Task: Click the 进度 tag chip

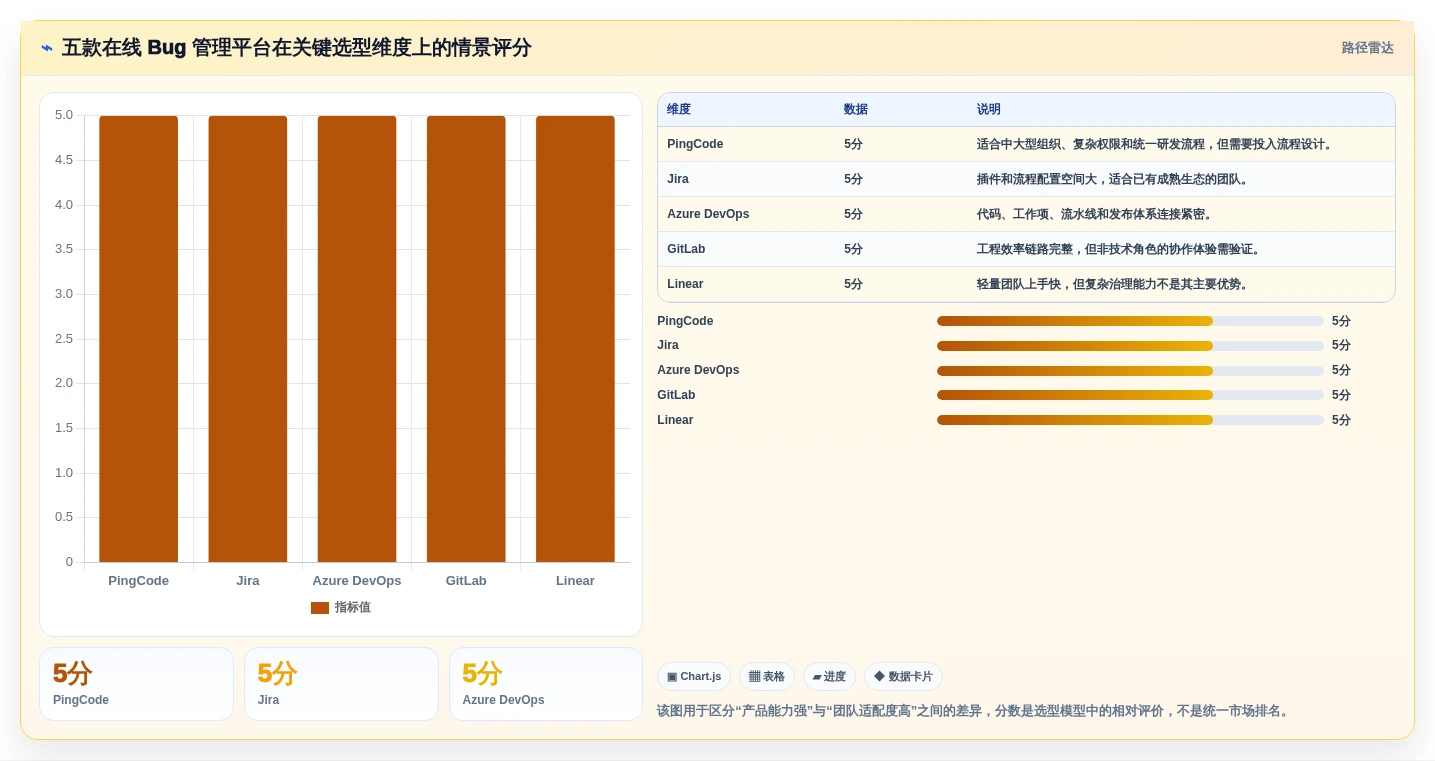Action: (x=829, y=677)
